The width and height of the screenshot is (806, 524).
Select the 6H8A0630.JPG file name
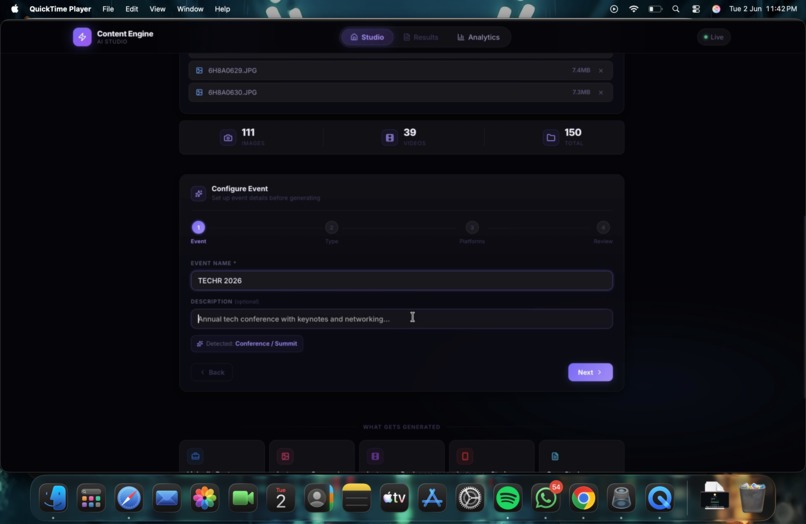pos(232,93)
